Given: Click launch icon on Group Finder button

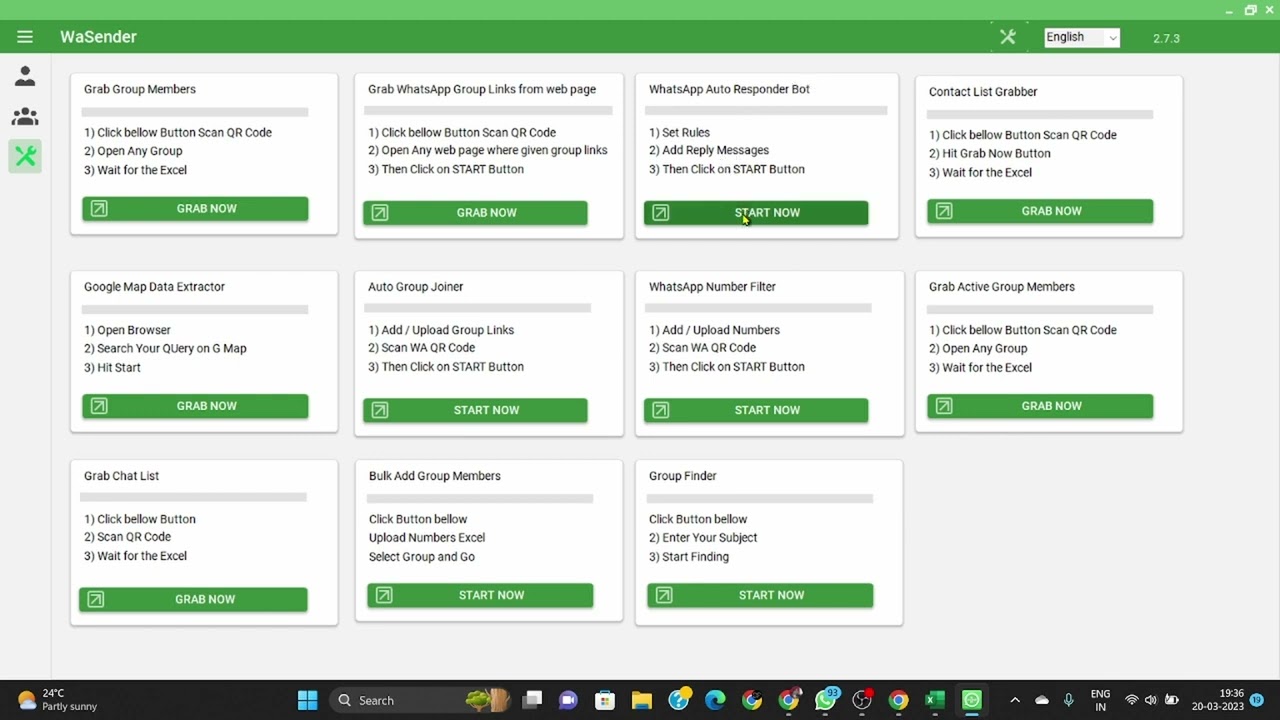Looking at the screenshot, I should click(x=664, y=595).
